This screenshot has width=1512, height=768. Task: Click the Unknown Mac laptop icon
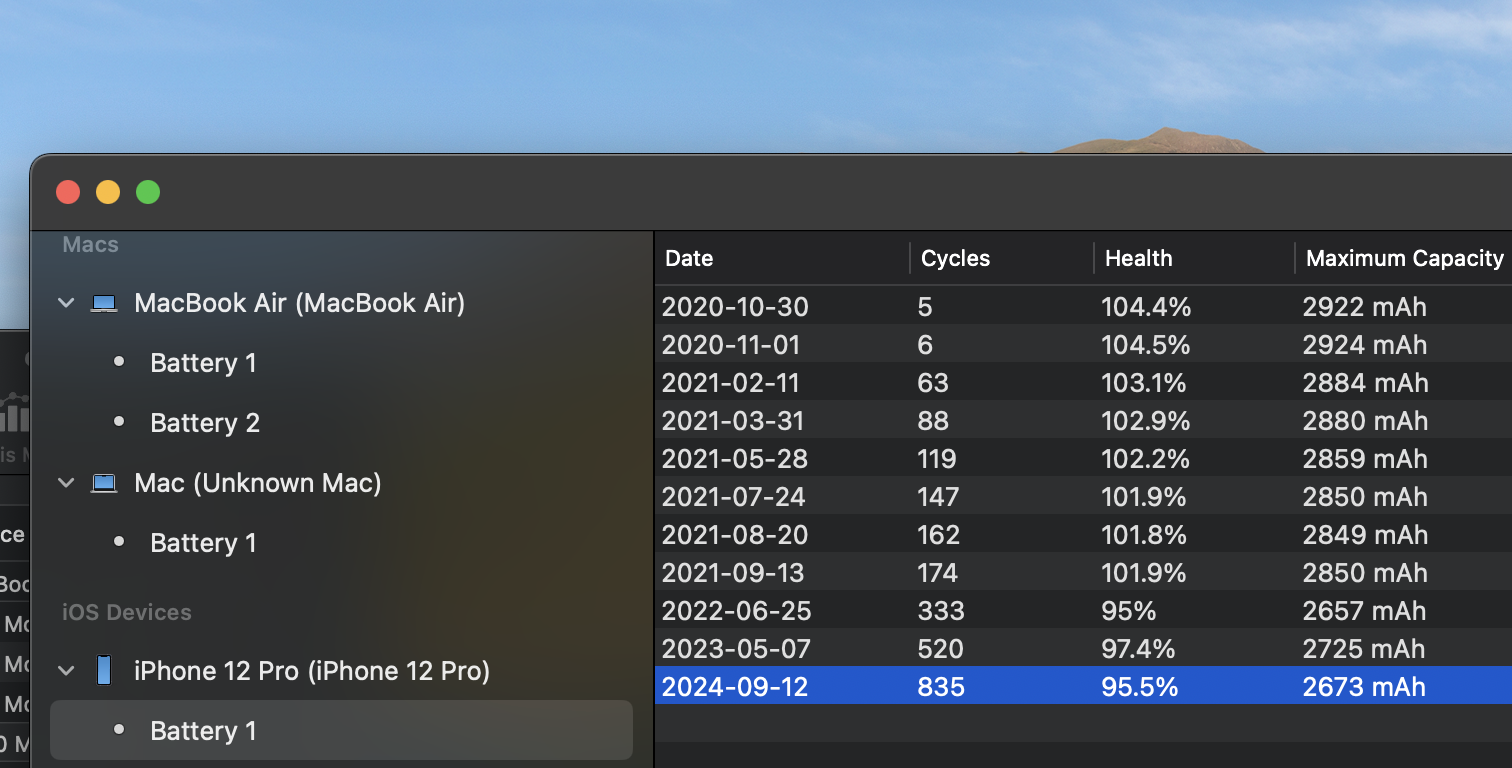tap(104, 483)
